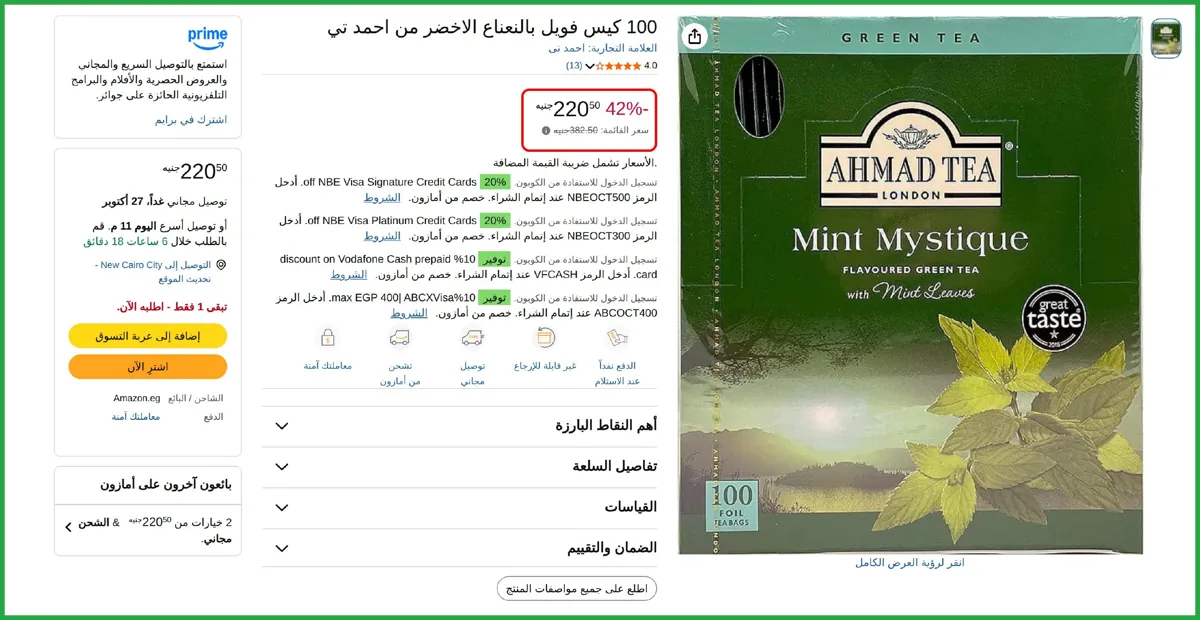Image resolution: width=1200 pixels, height=620 pixels.
Task: Click the -42% discount text
Action: 627,109
